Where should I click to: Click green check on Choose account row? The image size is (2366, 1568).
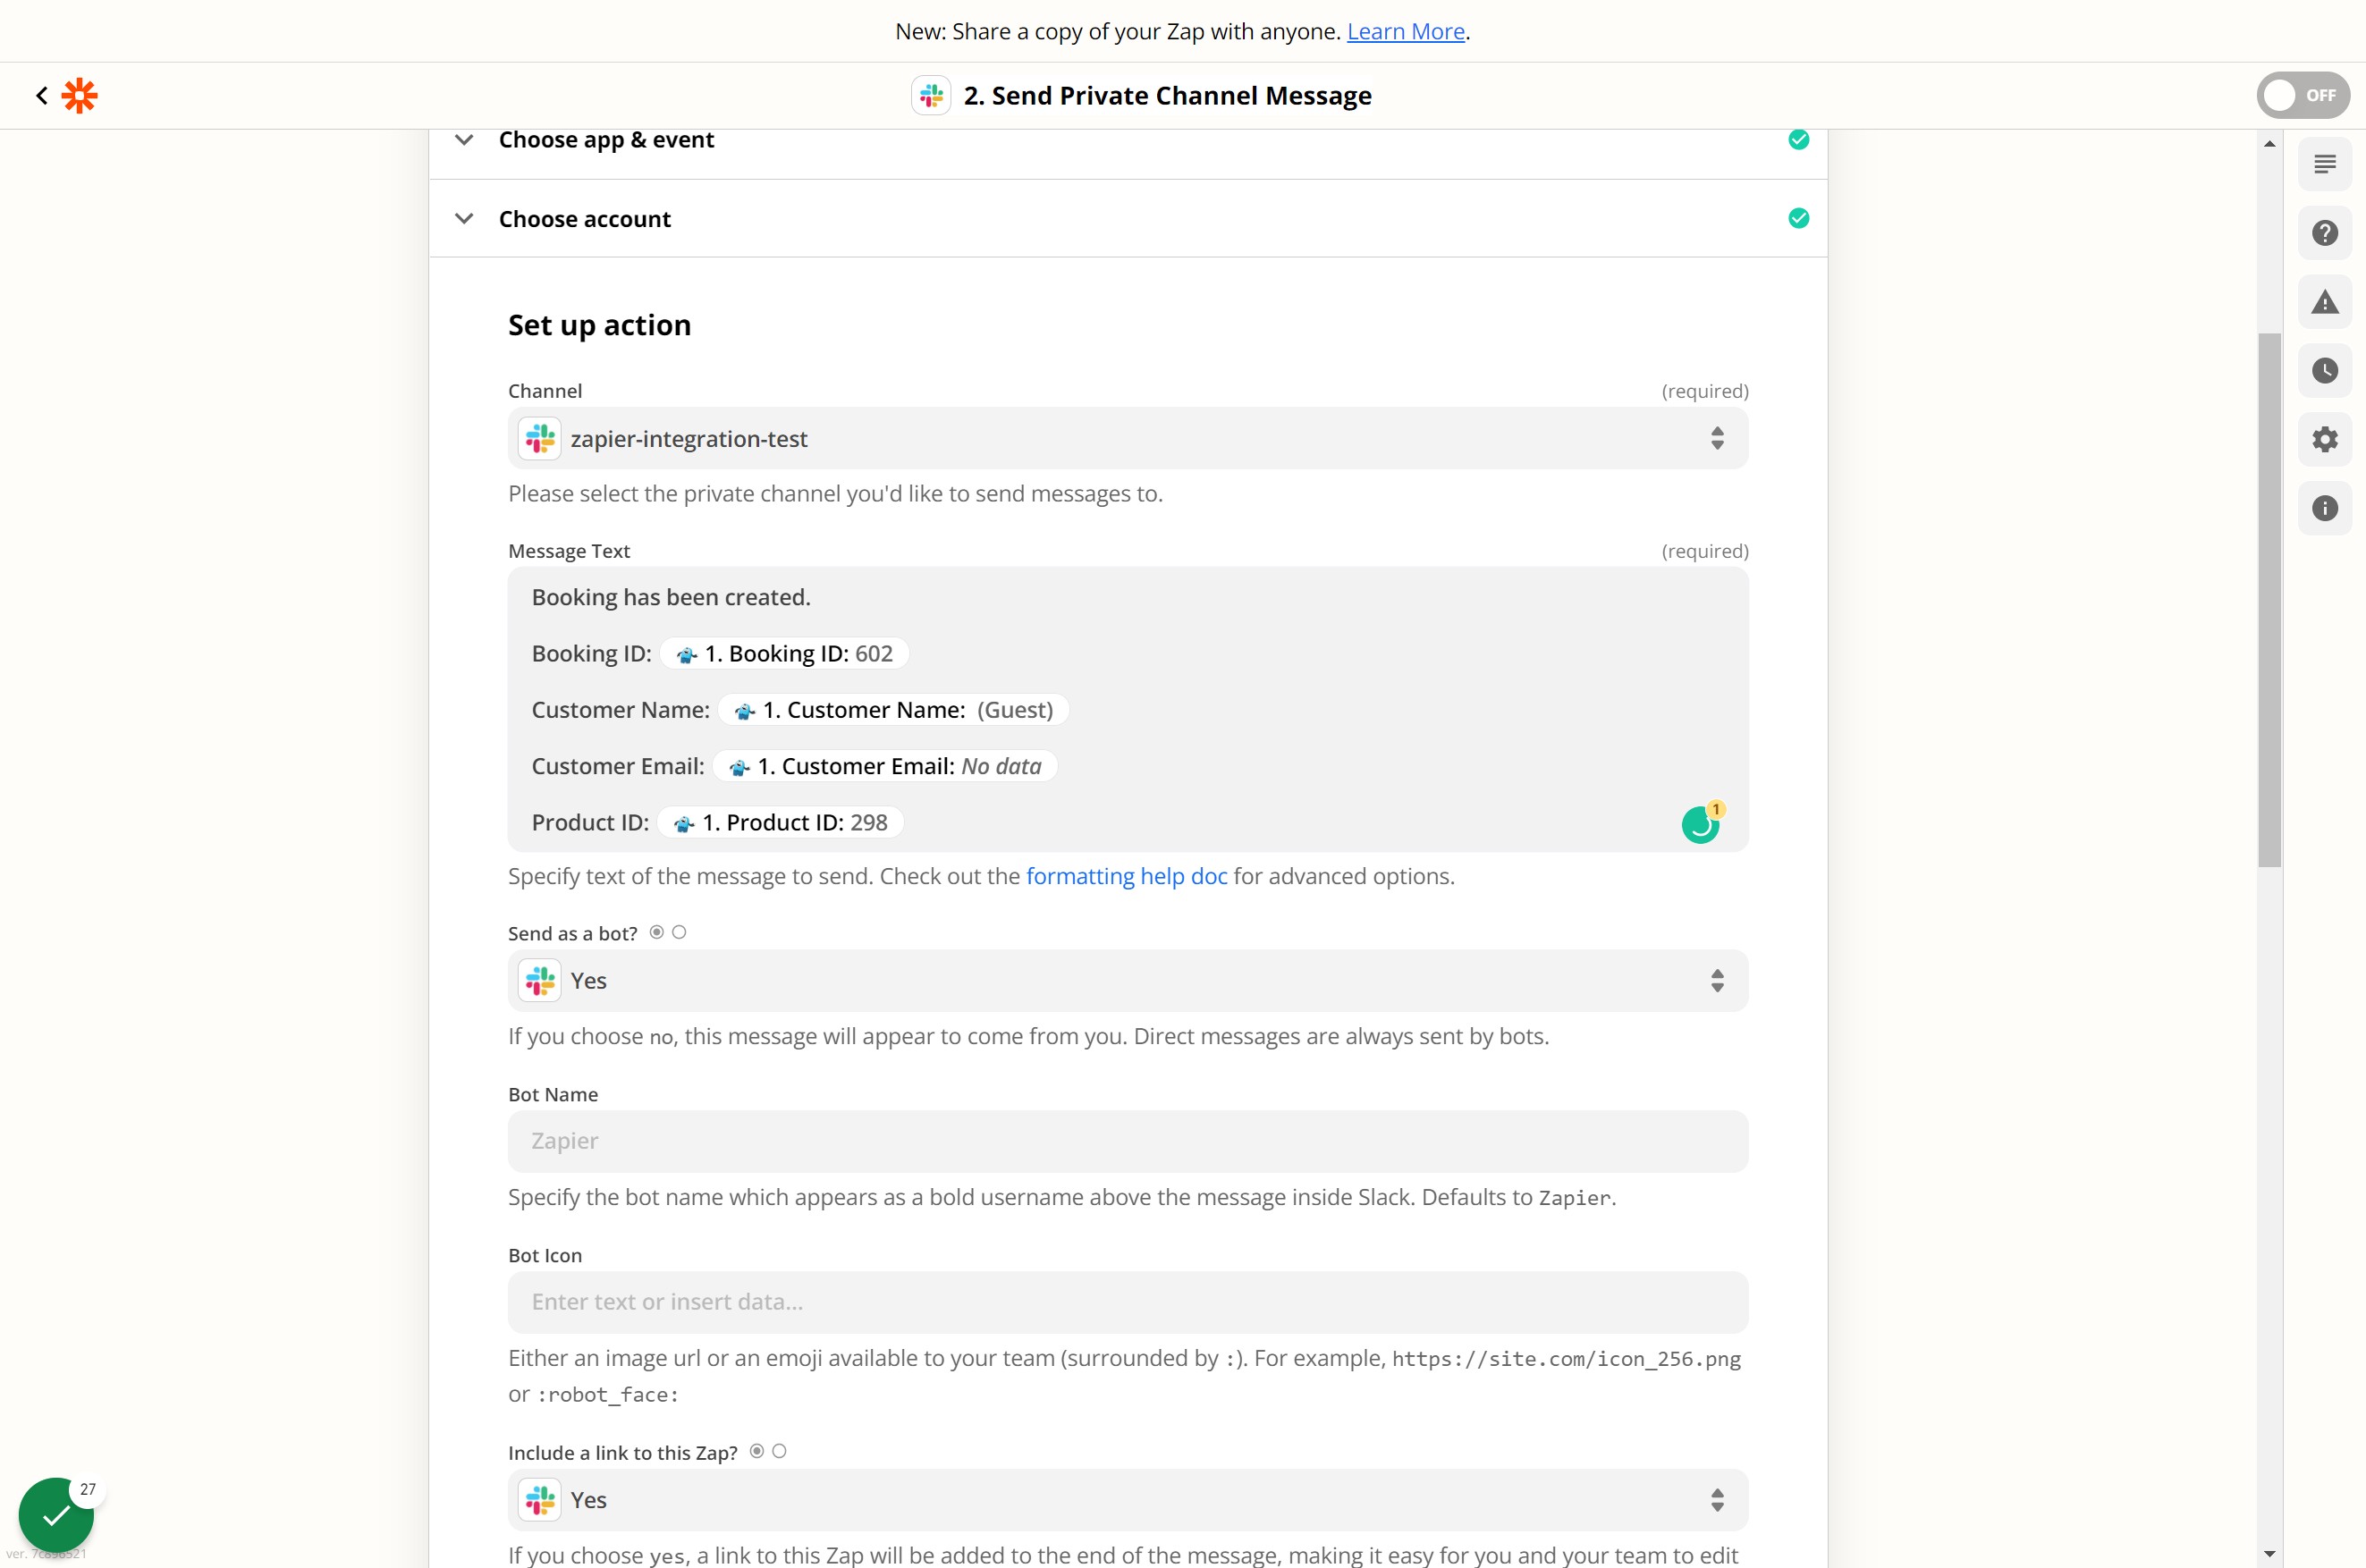(1798, 218)
